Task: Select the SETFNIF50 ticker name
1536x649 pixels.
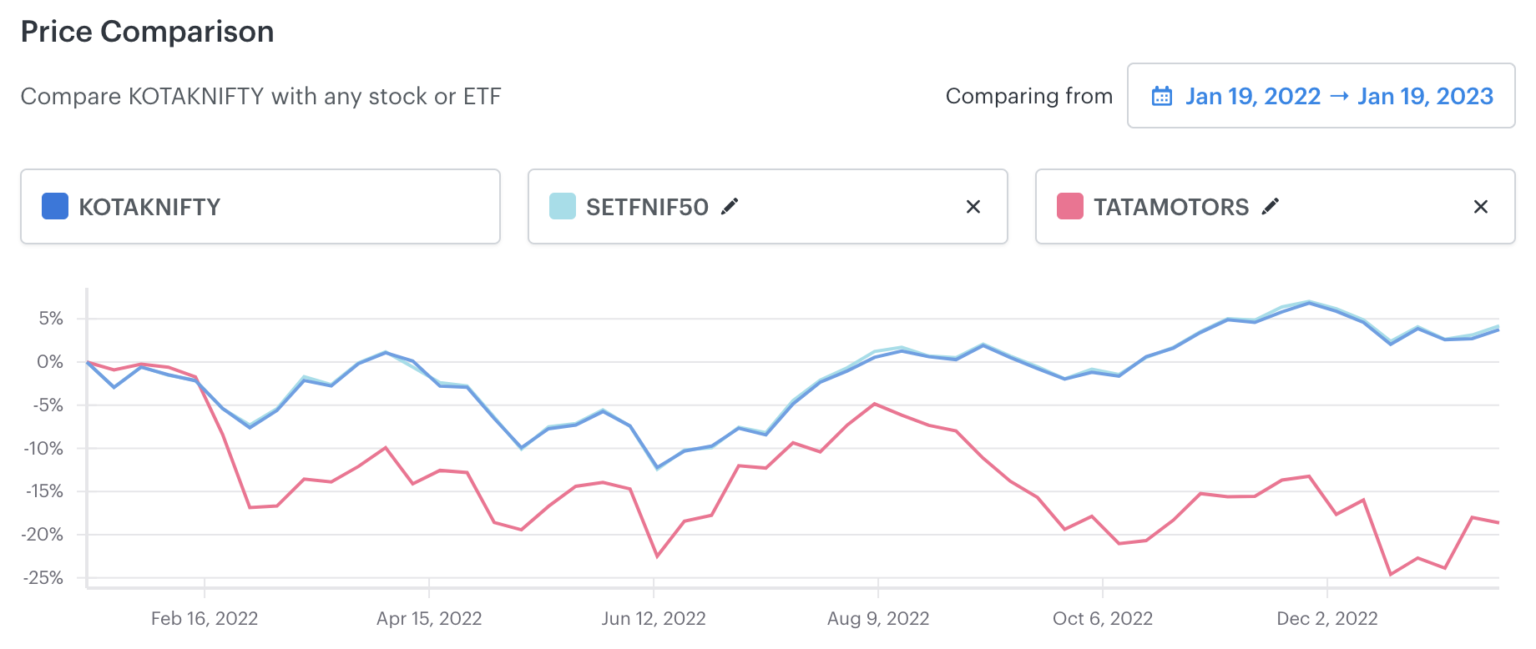Action: (647, 207)
